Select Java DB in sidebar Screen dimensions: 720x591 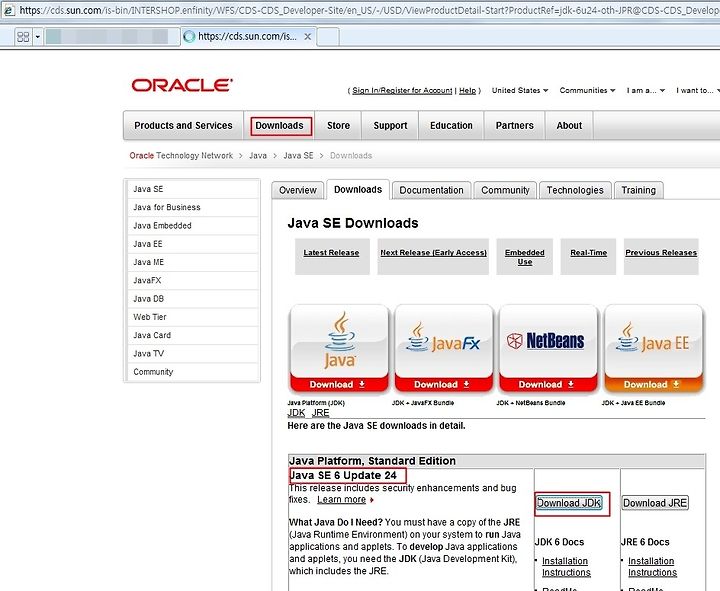(193, 299)
